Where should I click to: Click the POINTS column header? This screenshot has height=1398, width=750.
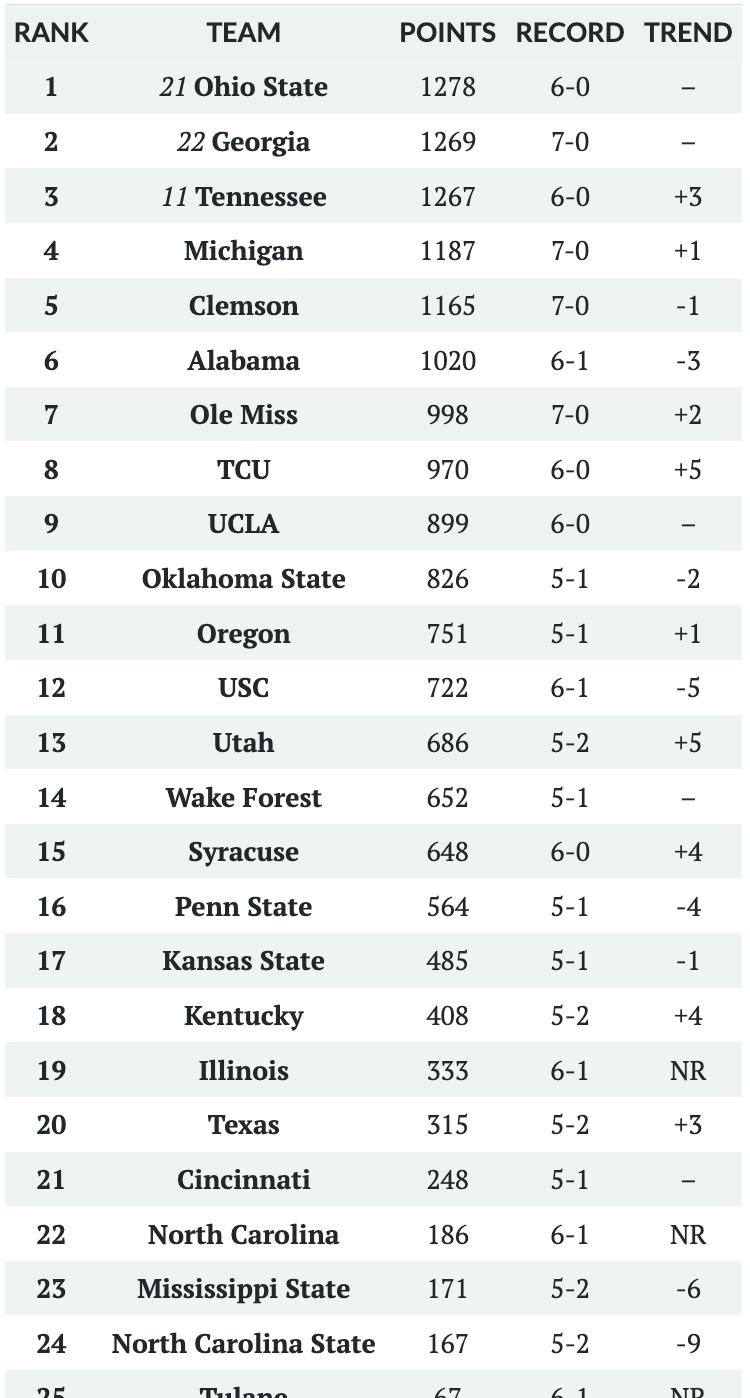point(447,33)
